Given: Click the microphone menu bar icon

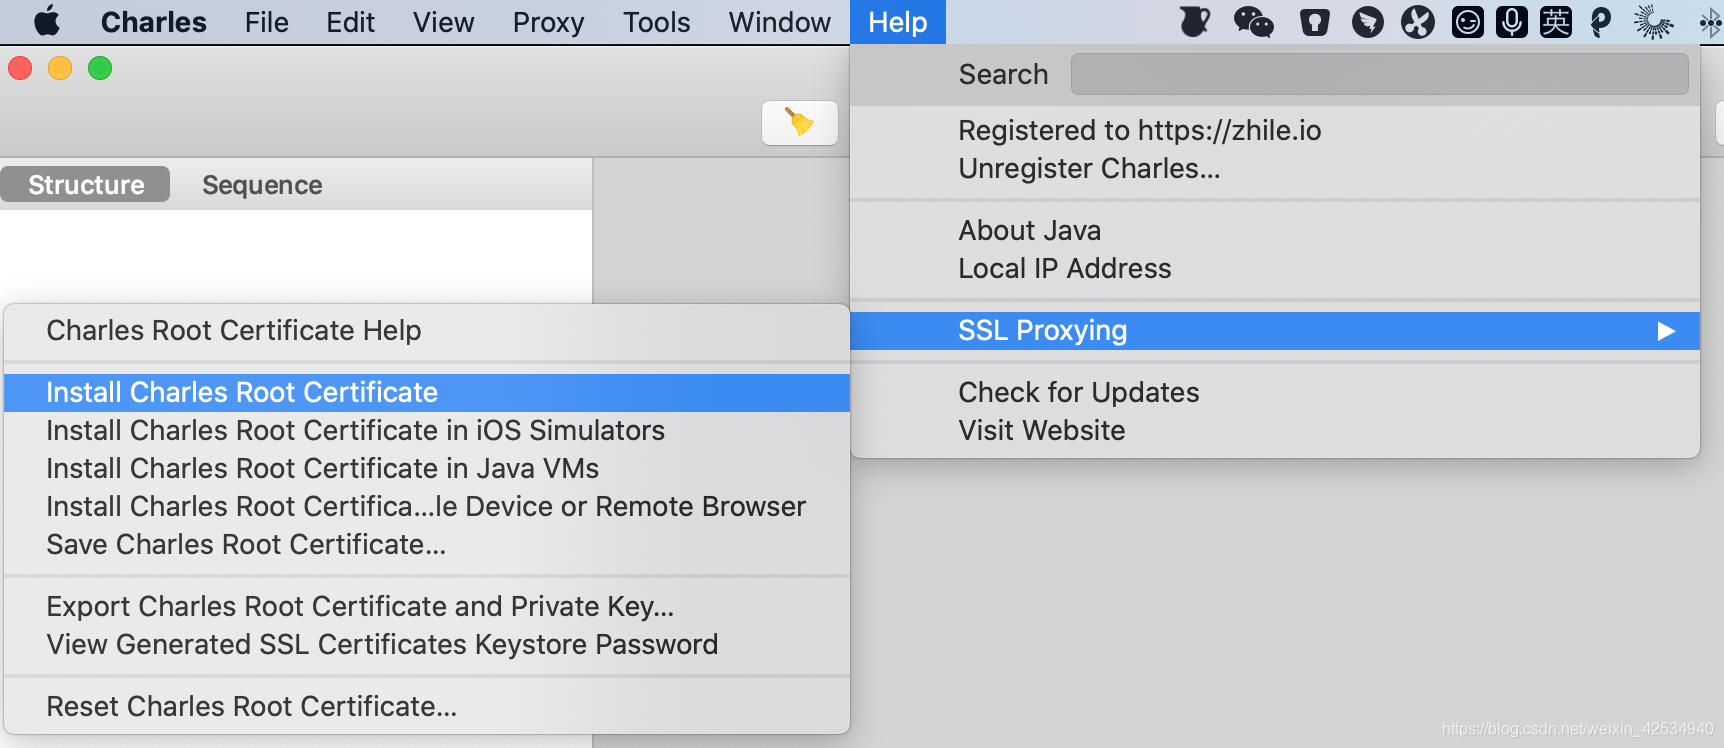Looking at the screenshot, I should (x=1511, y=22).
